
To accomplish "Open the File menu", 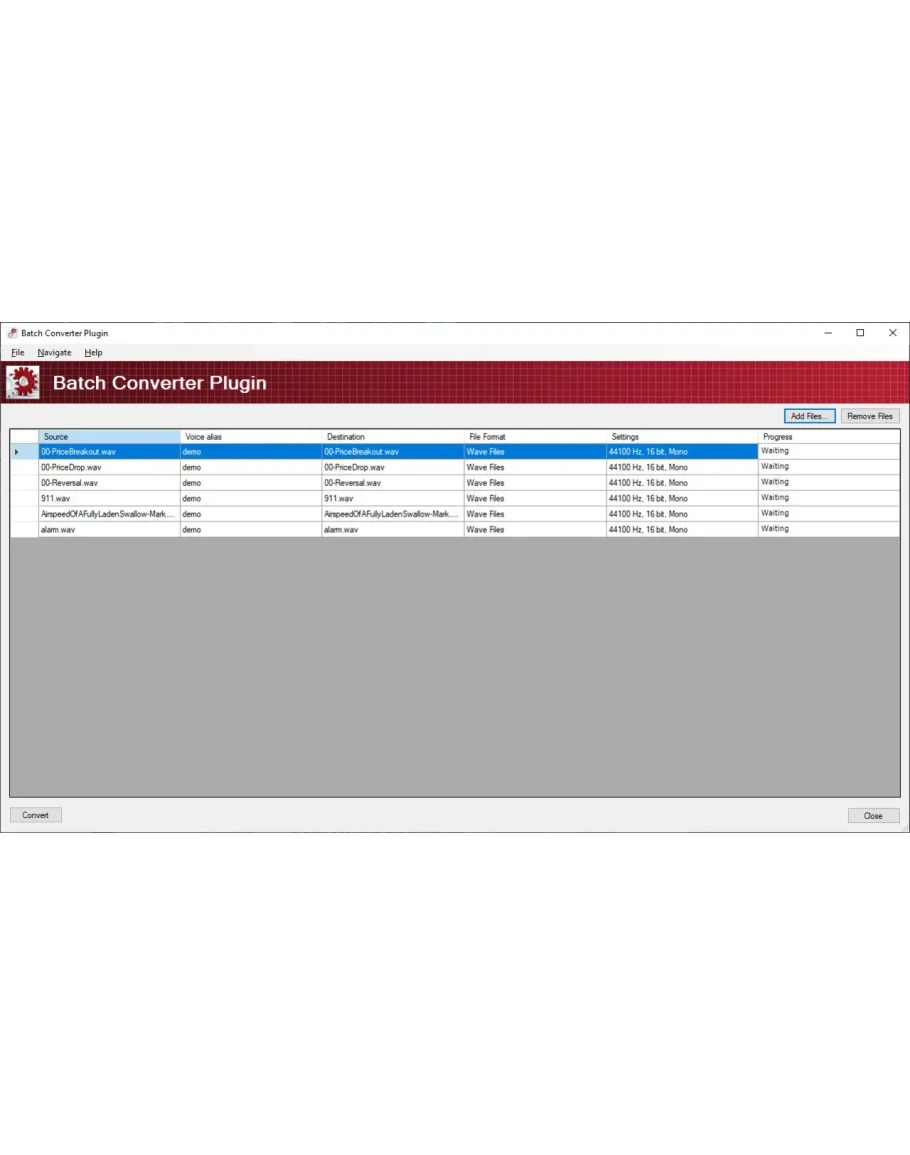I will (x=17, y=353).
